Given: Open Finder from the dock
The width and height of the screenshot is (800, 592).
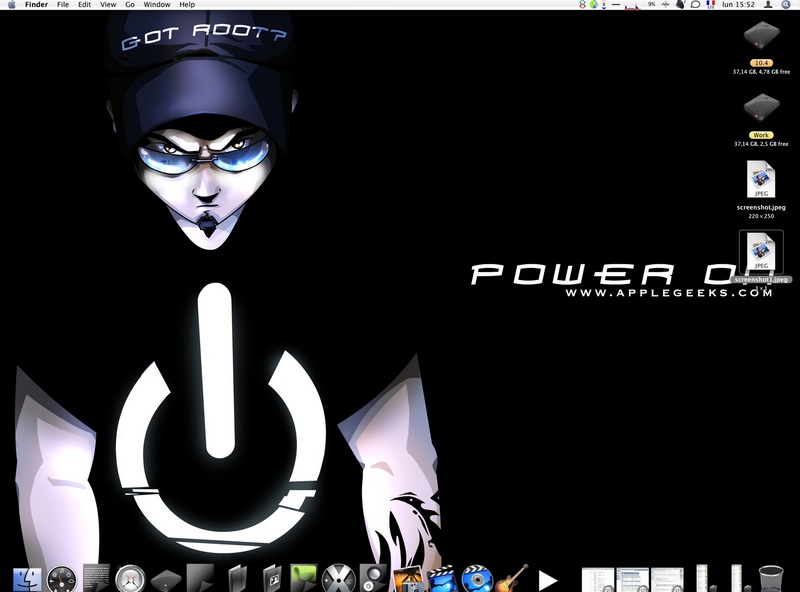Looking at the screenshot, I should (x=27, y=580).
